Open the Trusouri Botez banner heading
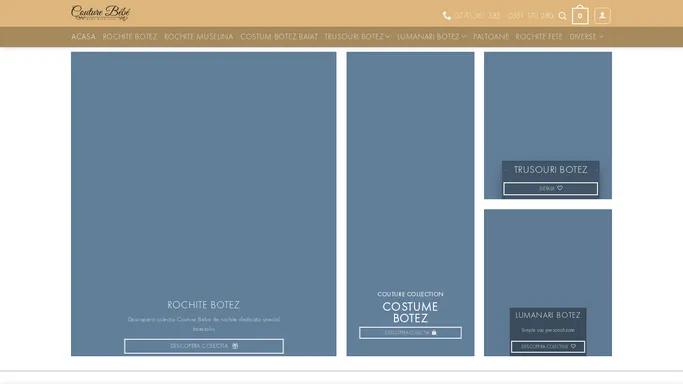683x384 pixels. [x=551, y=170]
